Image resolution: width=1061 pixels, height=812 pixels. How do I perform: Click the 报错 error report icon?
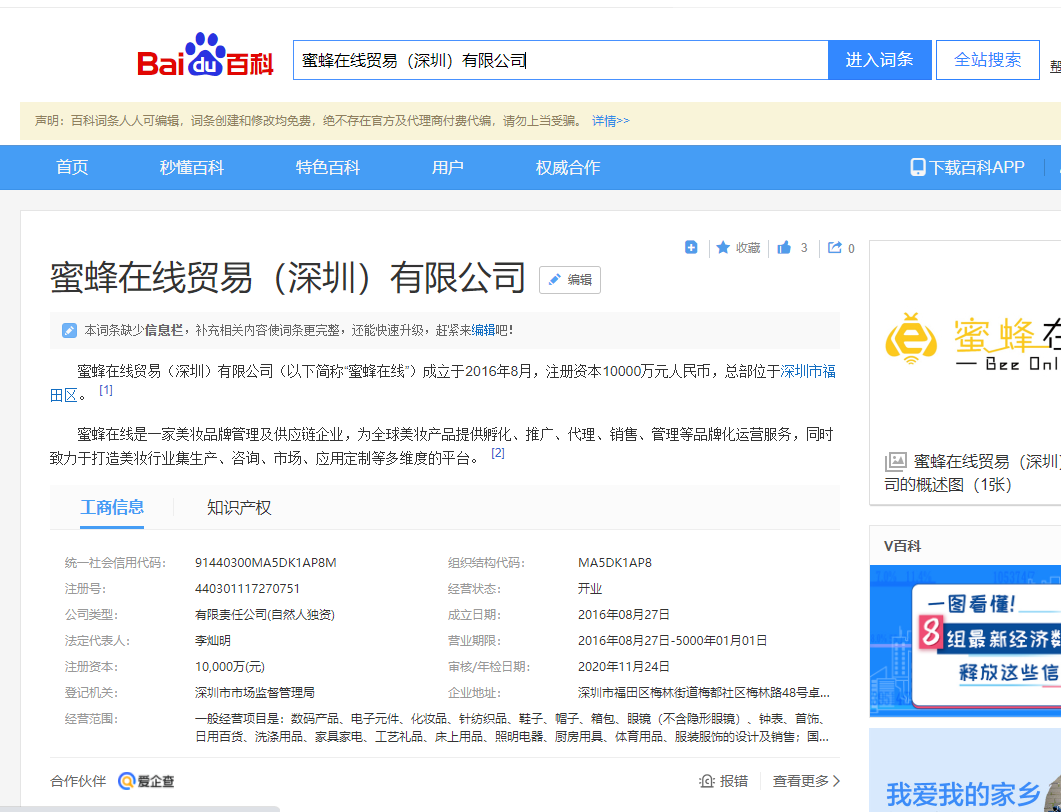(707, 781)
